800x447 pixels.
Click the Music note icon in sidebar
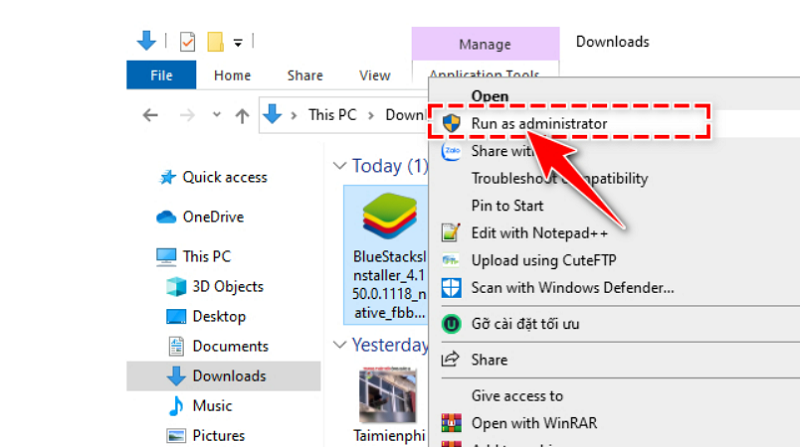(176, 406)
